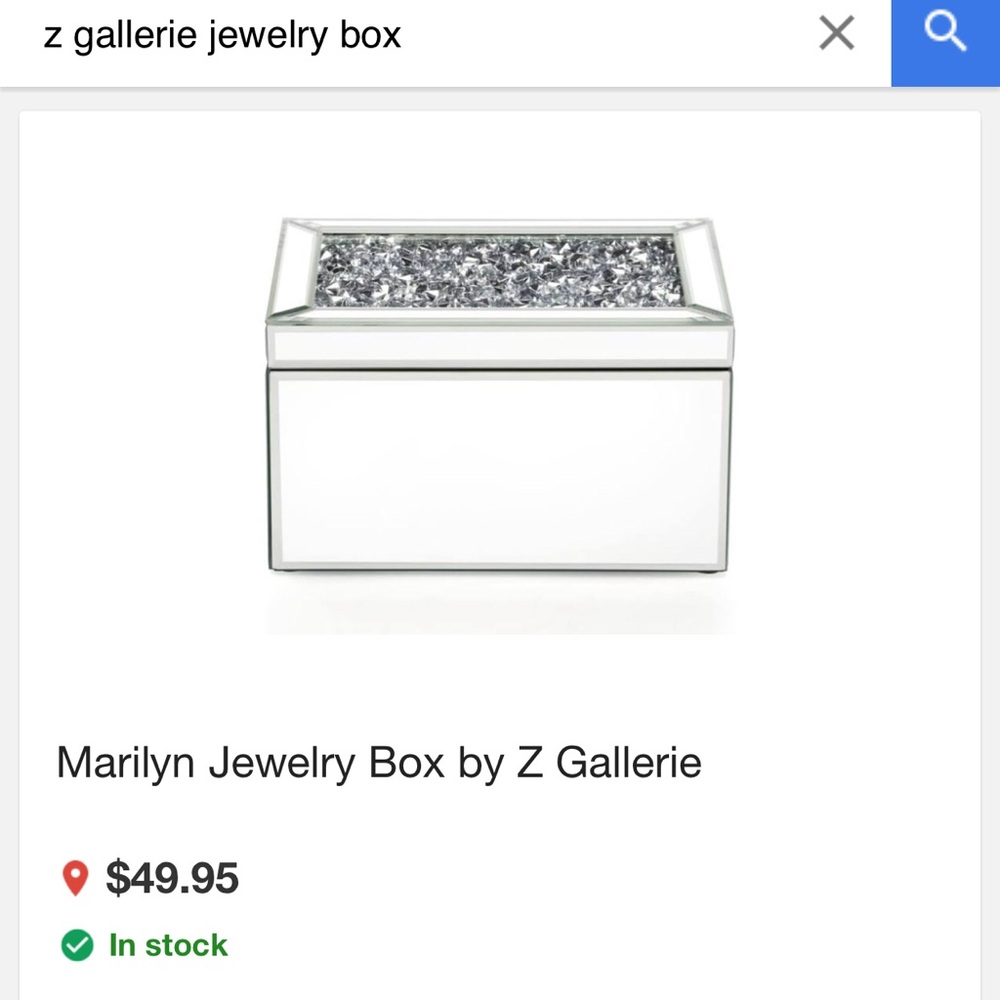Select the search results page area

tap(500, 550)
